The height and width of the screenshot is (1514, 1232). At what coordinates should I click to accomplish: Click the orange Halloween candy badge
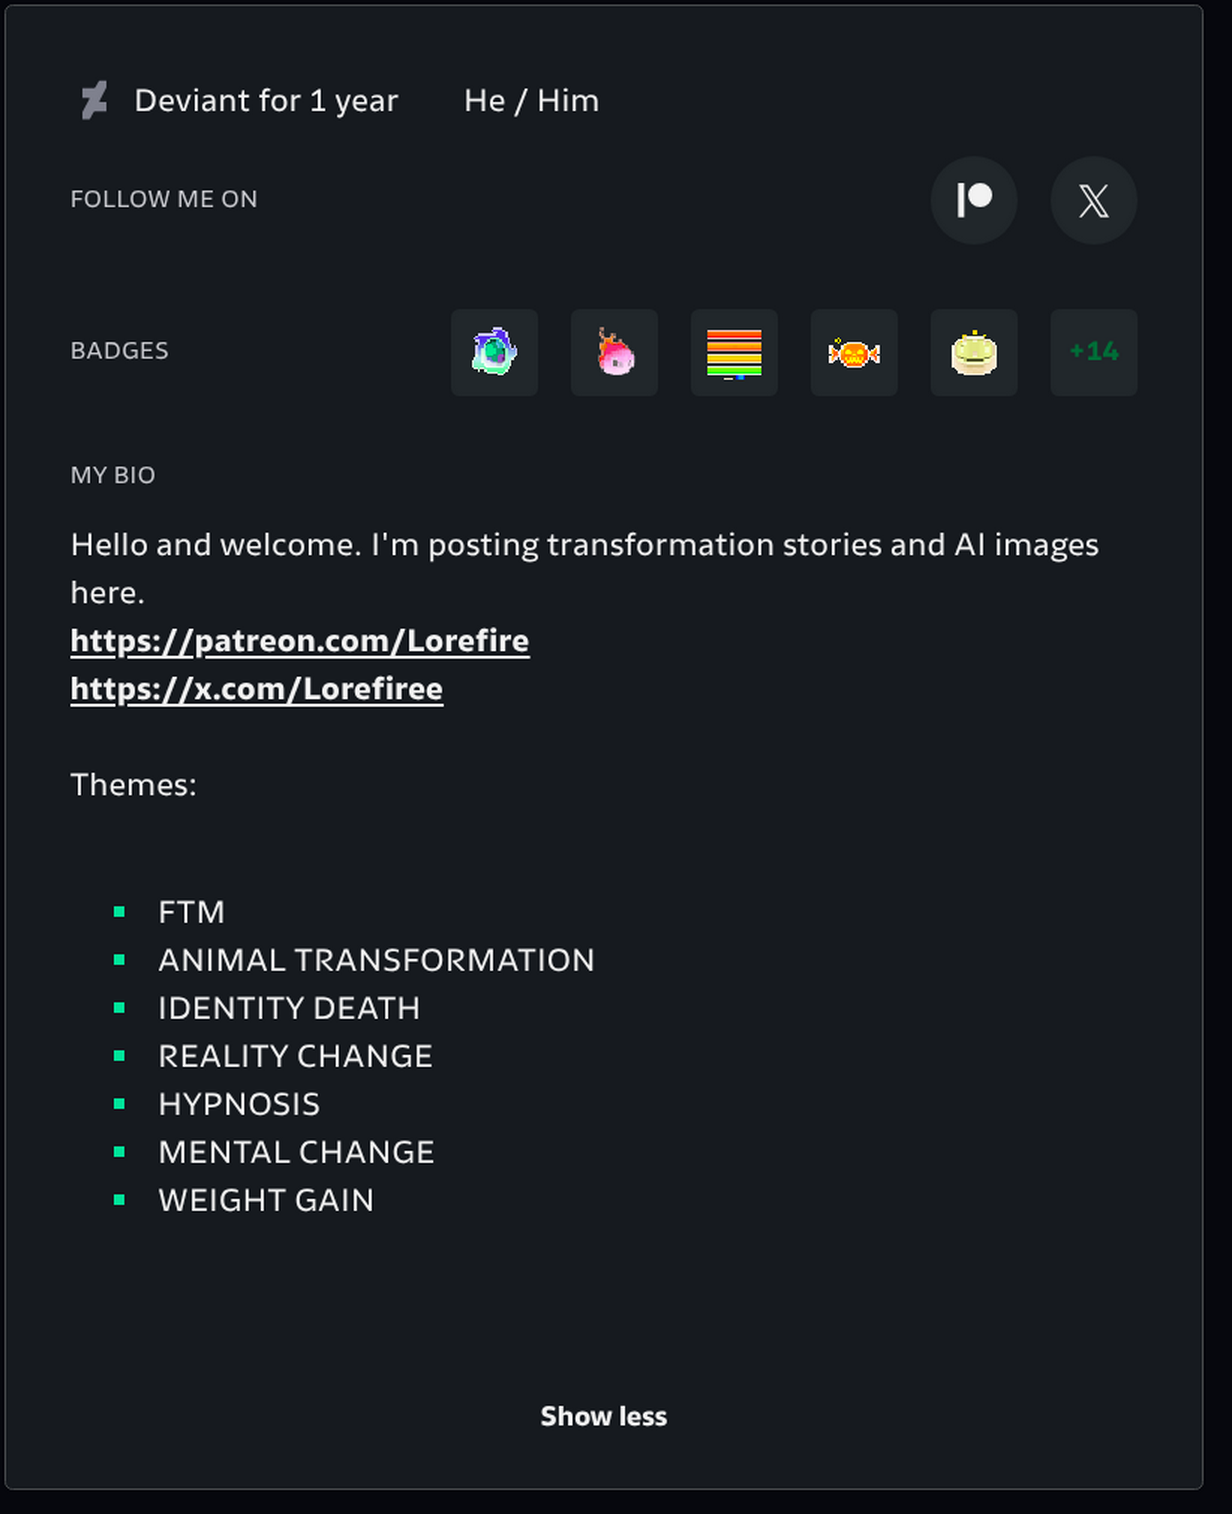[854, 352]
